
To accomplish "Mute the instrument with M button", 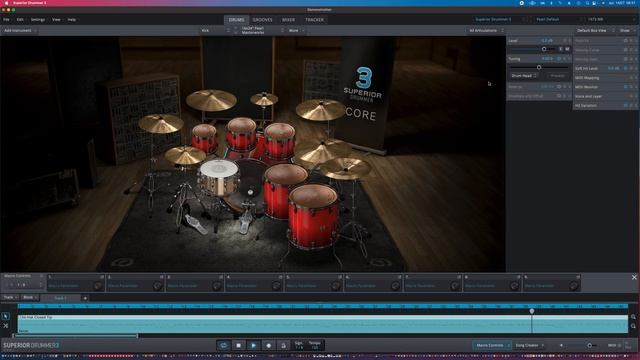I will click(x=567, y=49).
